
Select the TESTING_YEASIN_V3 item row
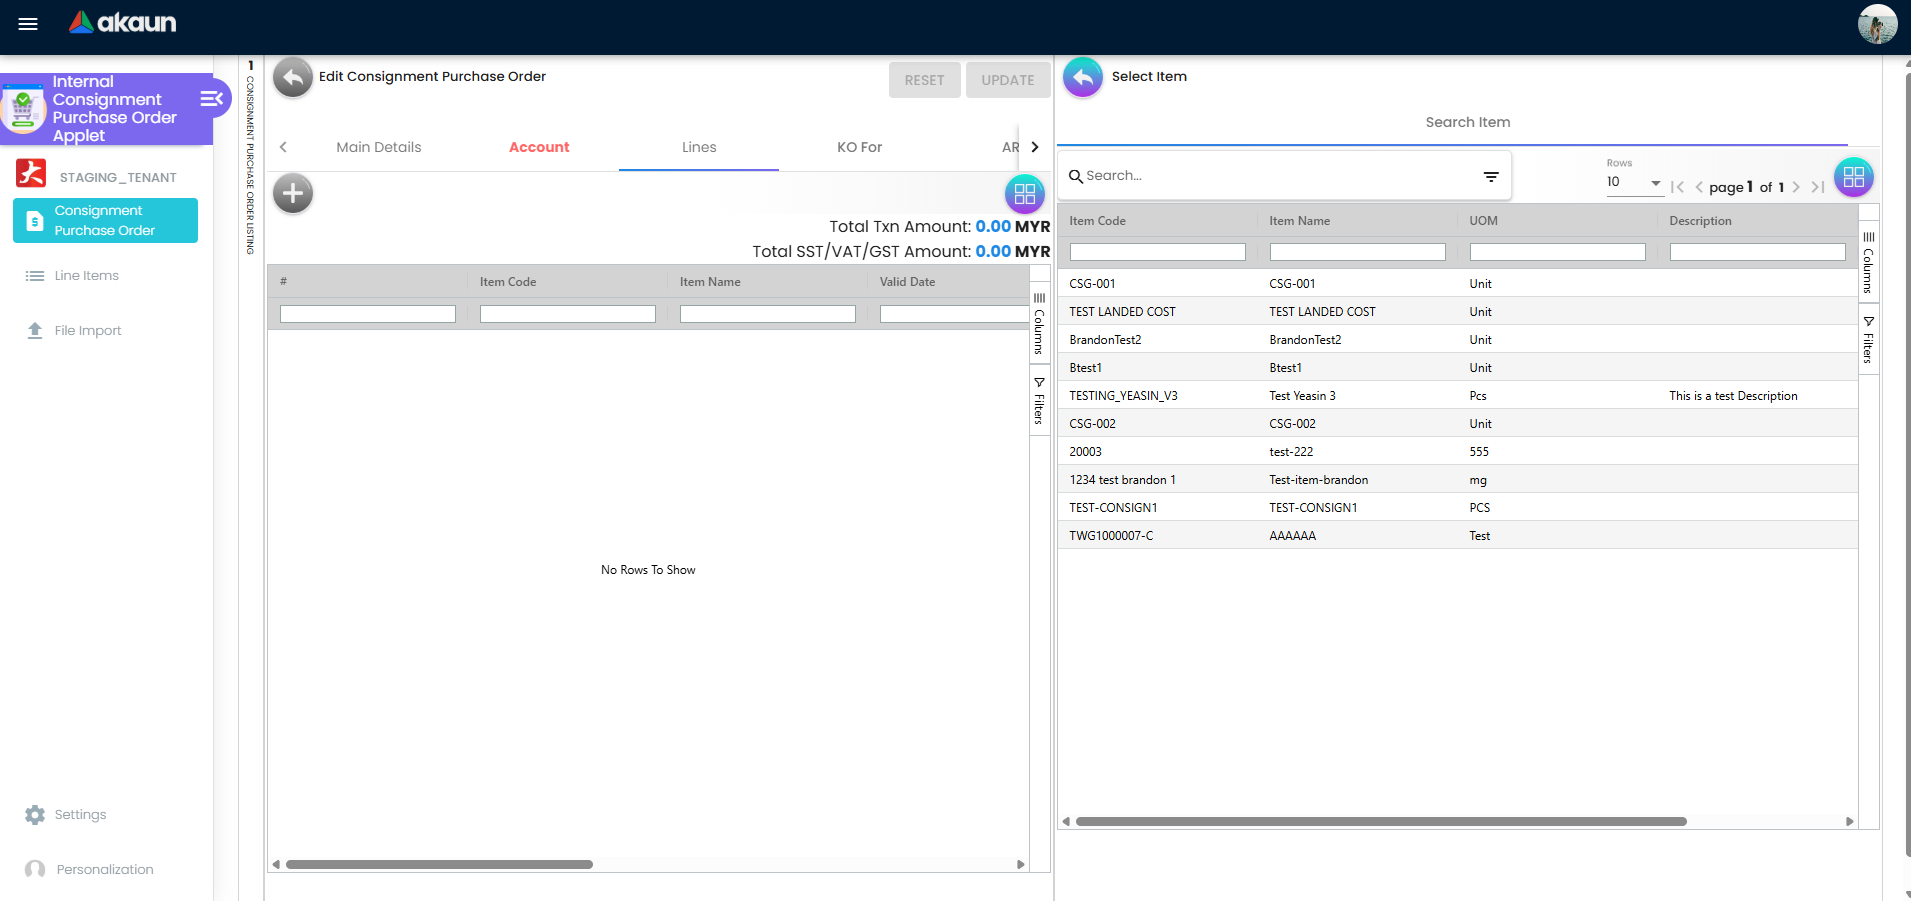pos(1458,396)
